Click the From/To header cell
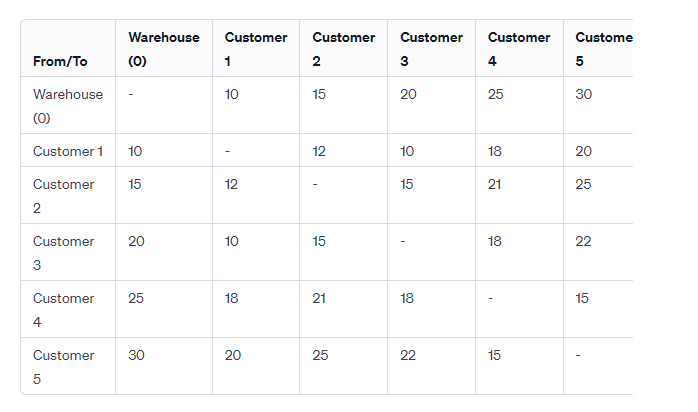The width and height of the screenshot is (698, 412). [x=60, y=61]
